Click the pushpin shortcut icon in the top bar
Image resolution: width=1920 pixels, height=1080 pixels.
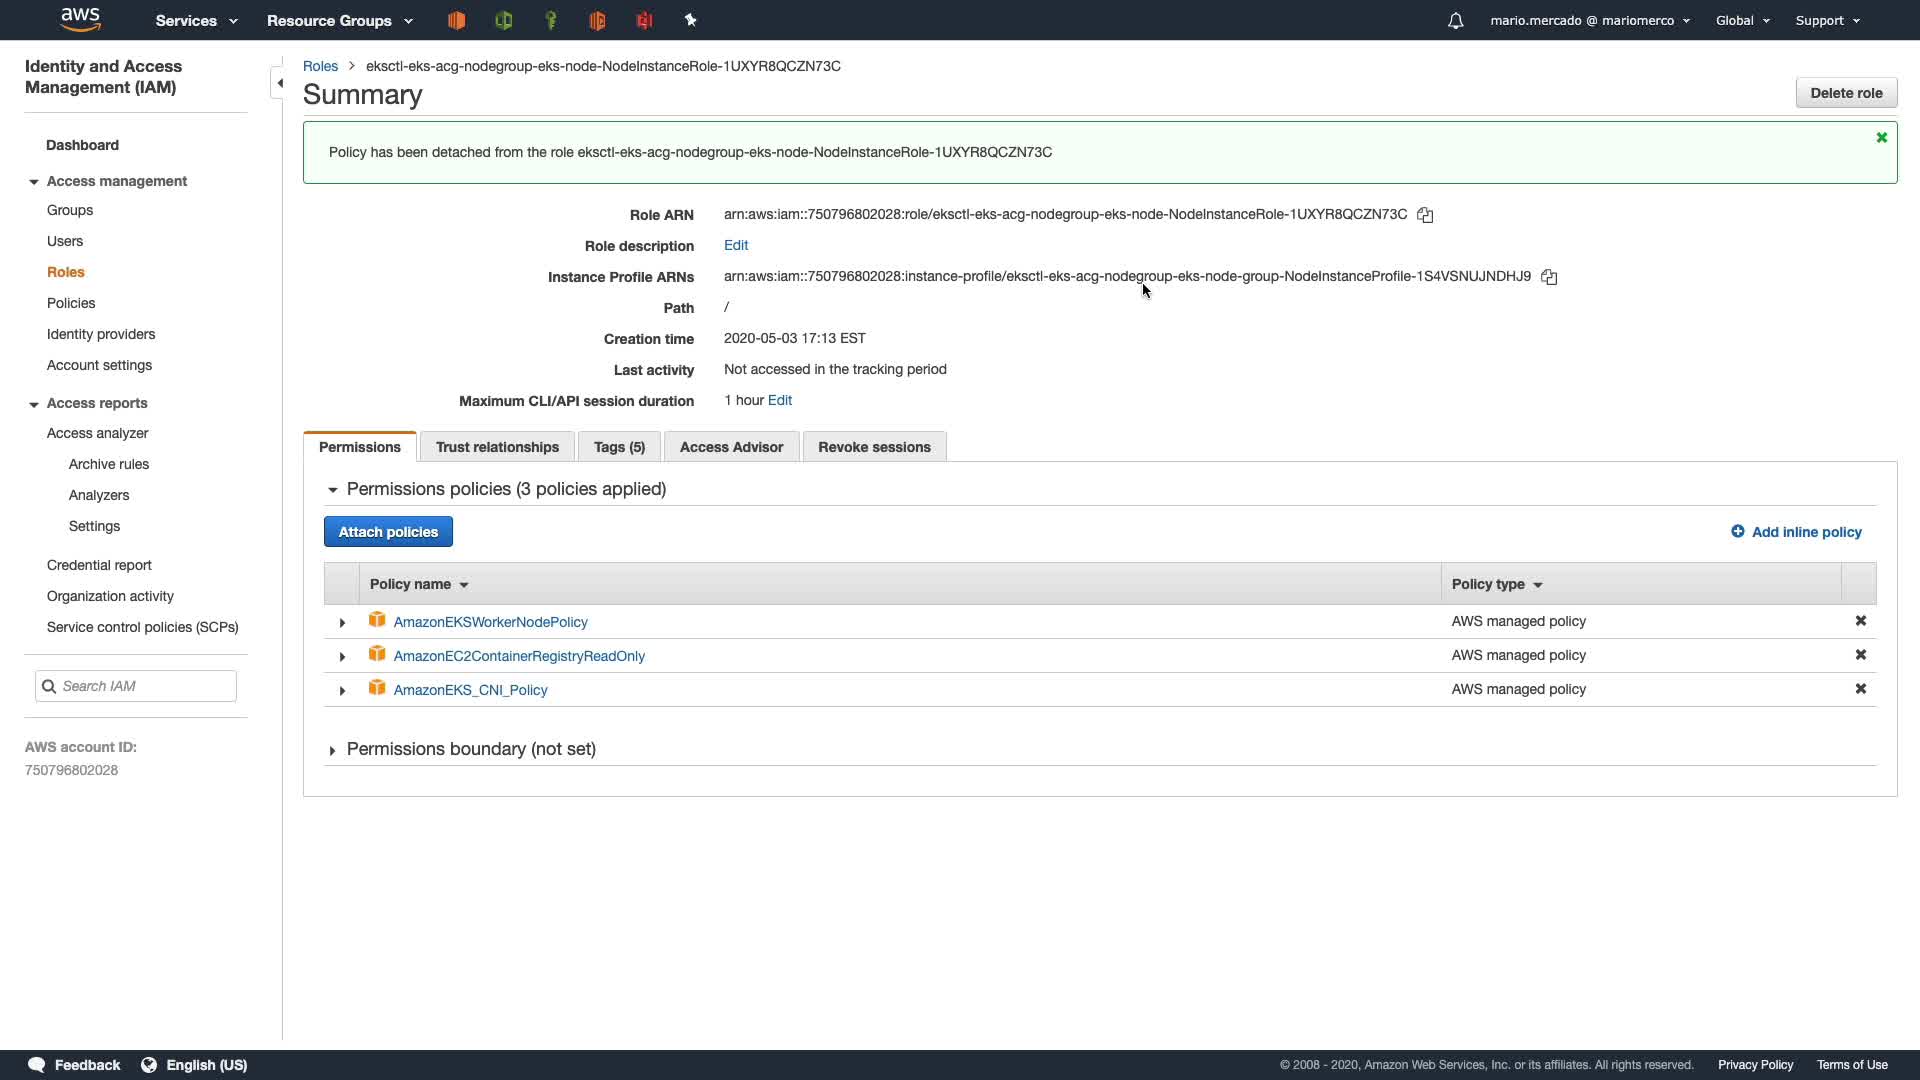(x=690, y=20)
